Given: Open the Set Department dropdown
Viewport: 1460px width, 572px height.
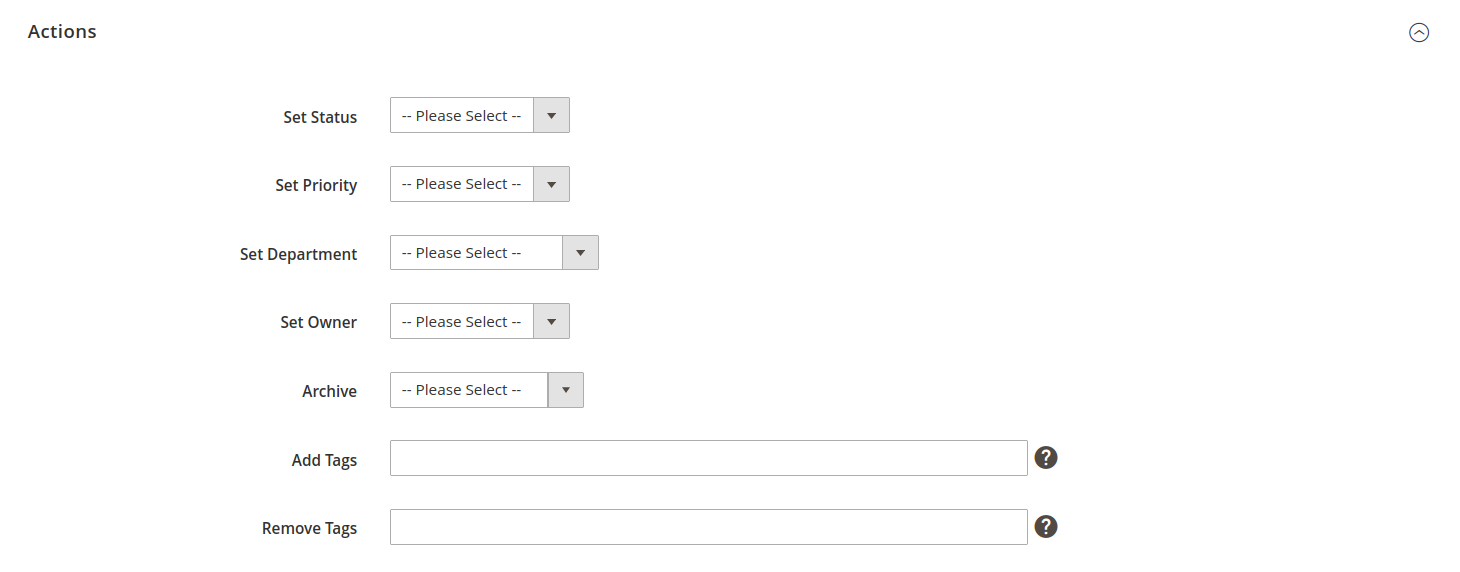Looking at the screenshot, I should pyautogui.click(x=493, y=254).
